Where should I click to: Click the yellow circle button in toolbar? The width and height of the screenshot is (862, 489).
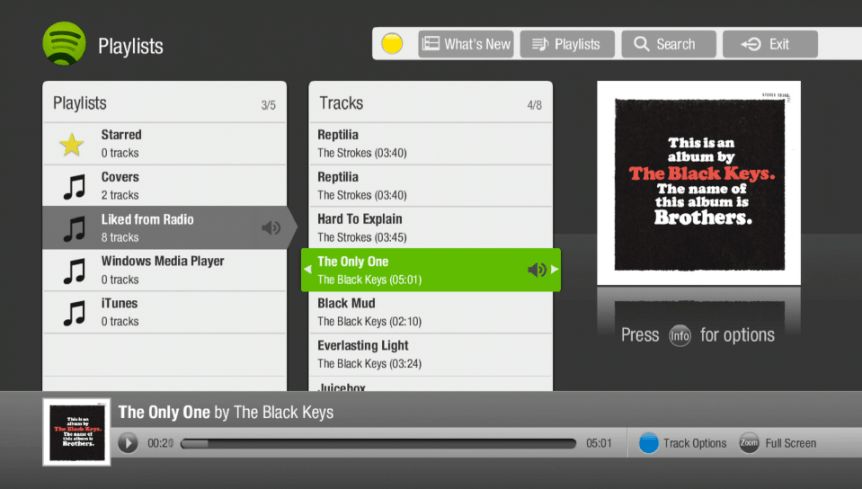(x=392, y=44)
